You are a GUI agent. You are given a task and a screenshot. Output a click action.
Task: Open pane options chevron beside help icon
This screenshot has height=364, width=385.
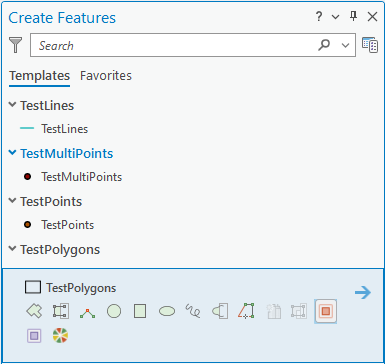[336, 17]
